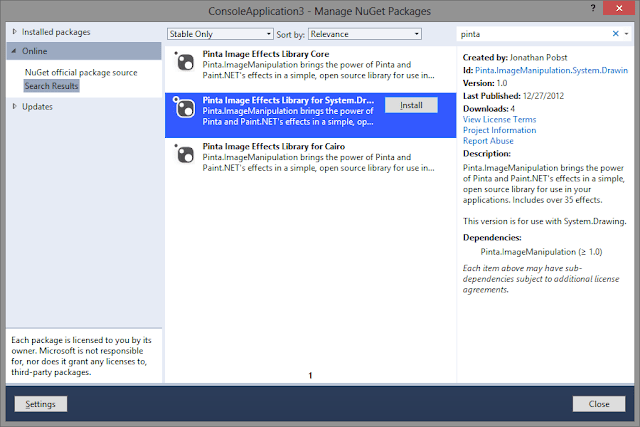Open the Sort by Relevance dropdown
The width and height of the screenshot is (640, 427).
(365, 34)
